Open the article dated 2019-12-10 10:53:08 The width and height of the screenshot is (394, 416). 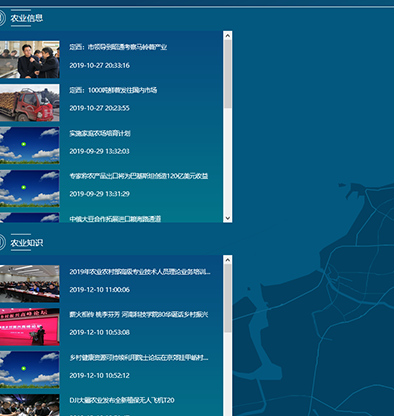(x=139, y=314)
